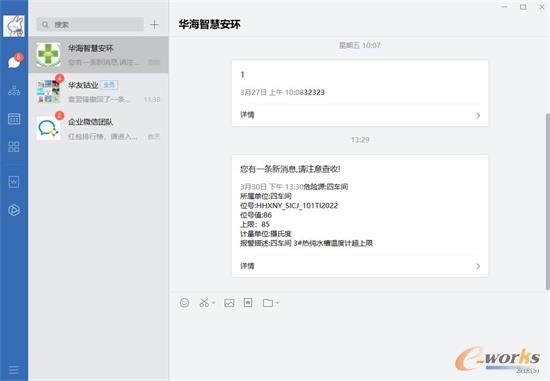This screenshot has height=381, width=550.
Task: Click the 报警描述 line in alarm message
Action: pos(306,243)
